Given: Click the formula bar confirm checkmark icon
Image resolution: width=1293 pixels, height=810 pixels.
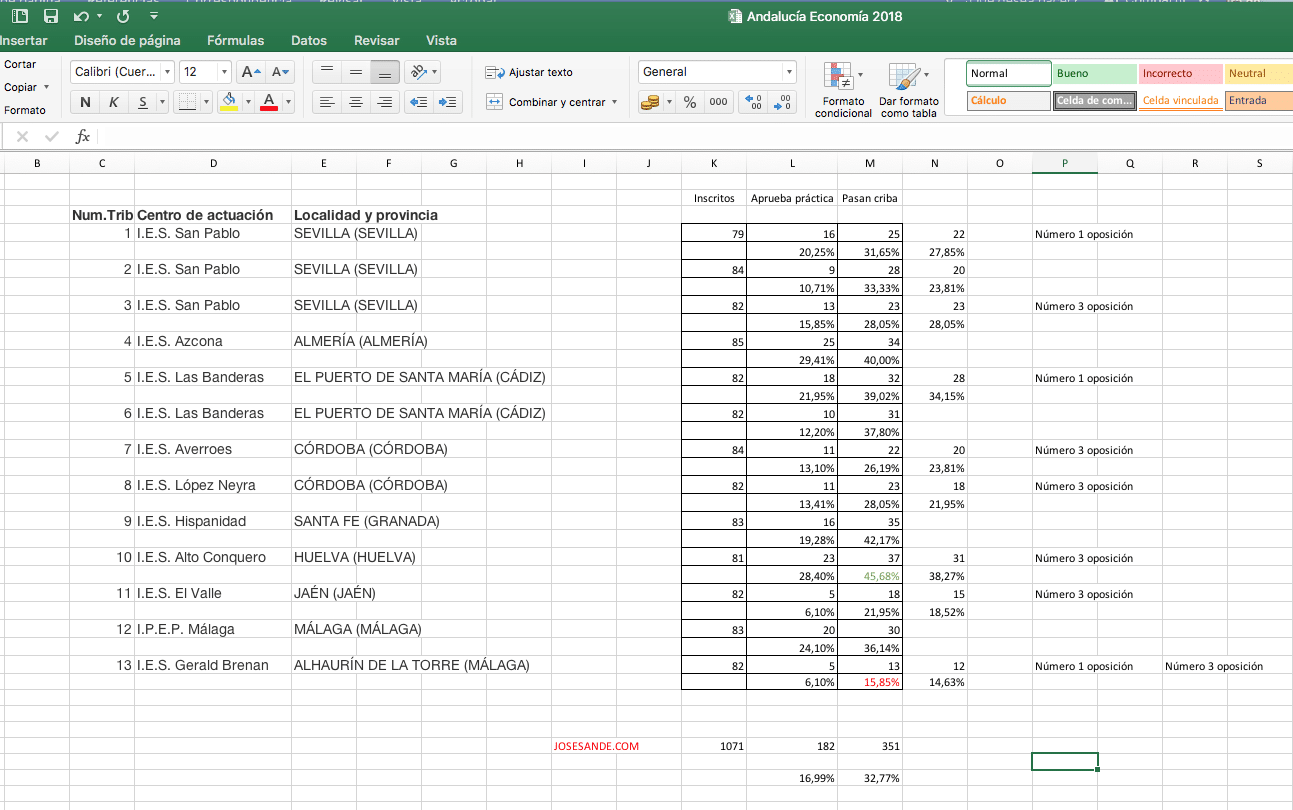Looking at the screenshot, I should [53, 137].
